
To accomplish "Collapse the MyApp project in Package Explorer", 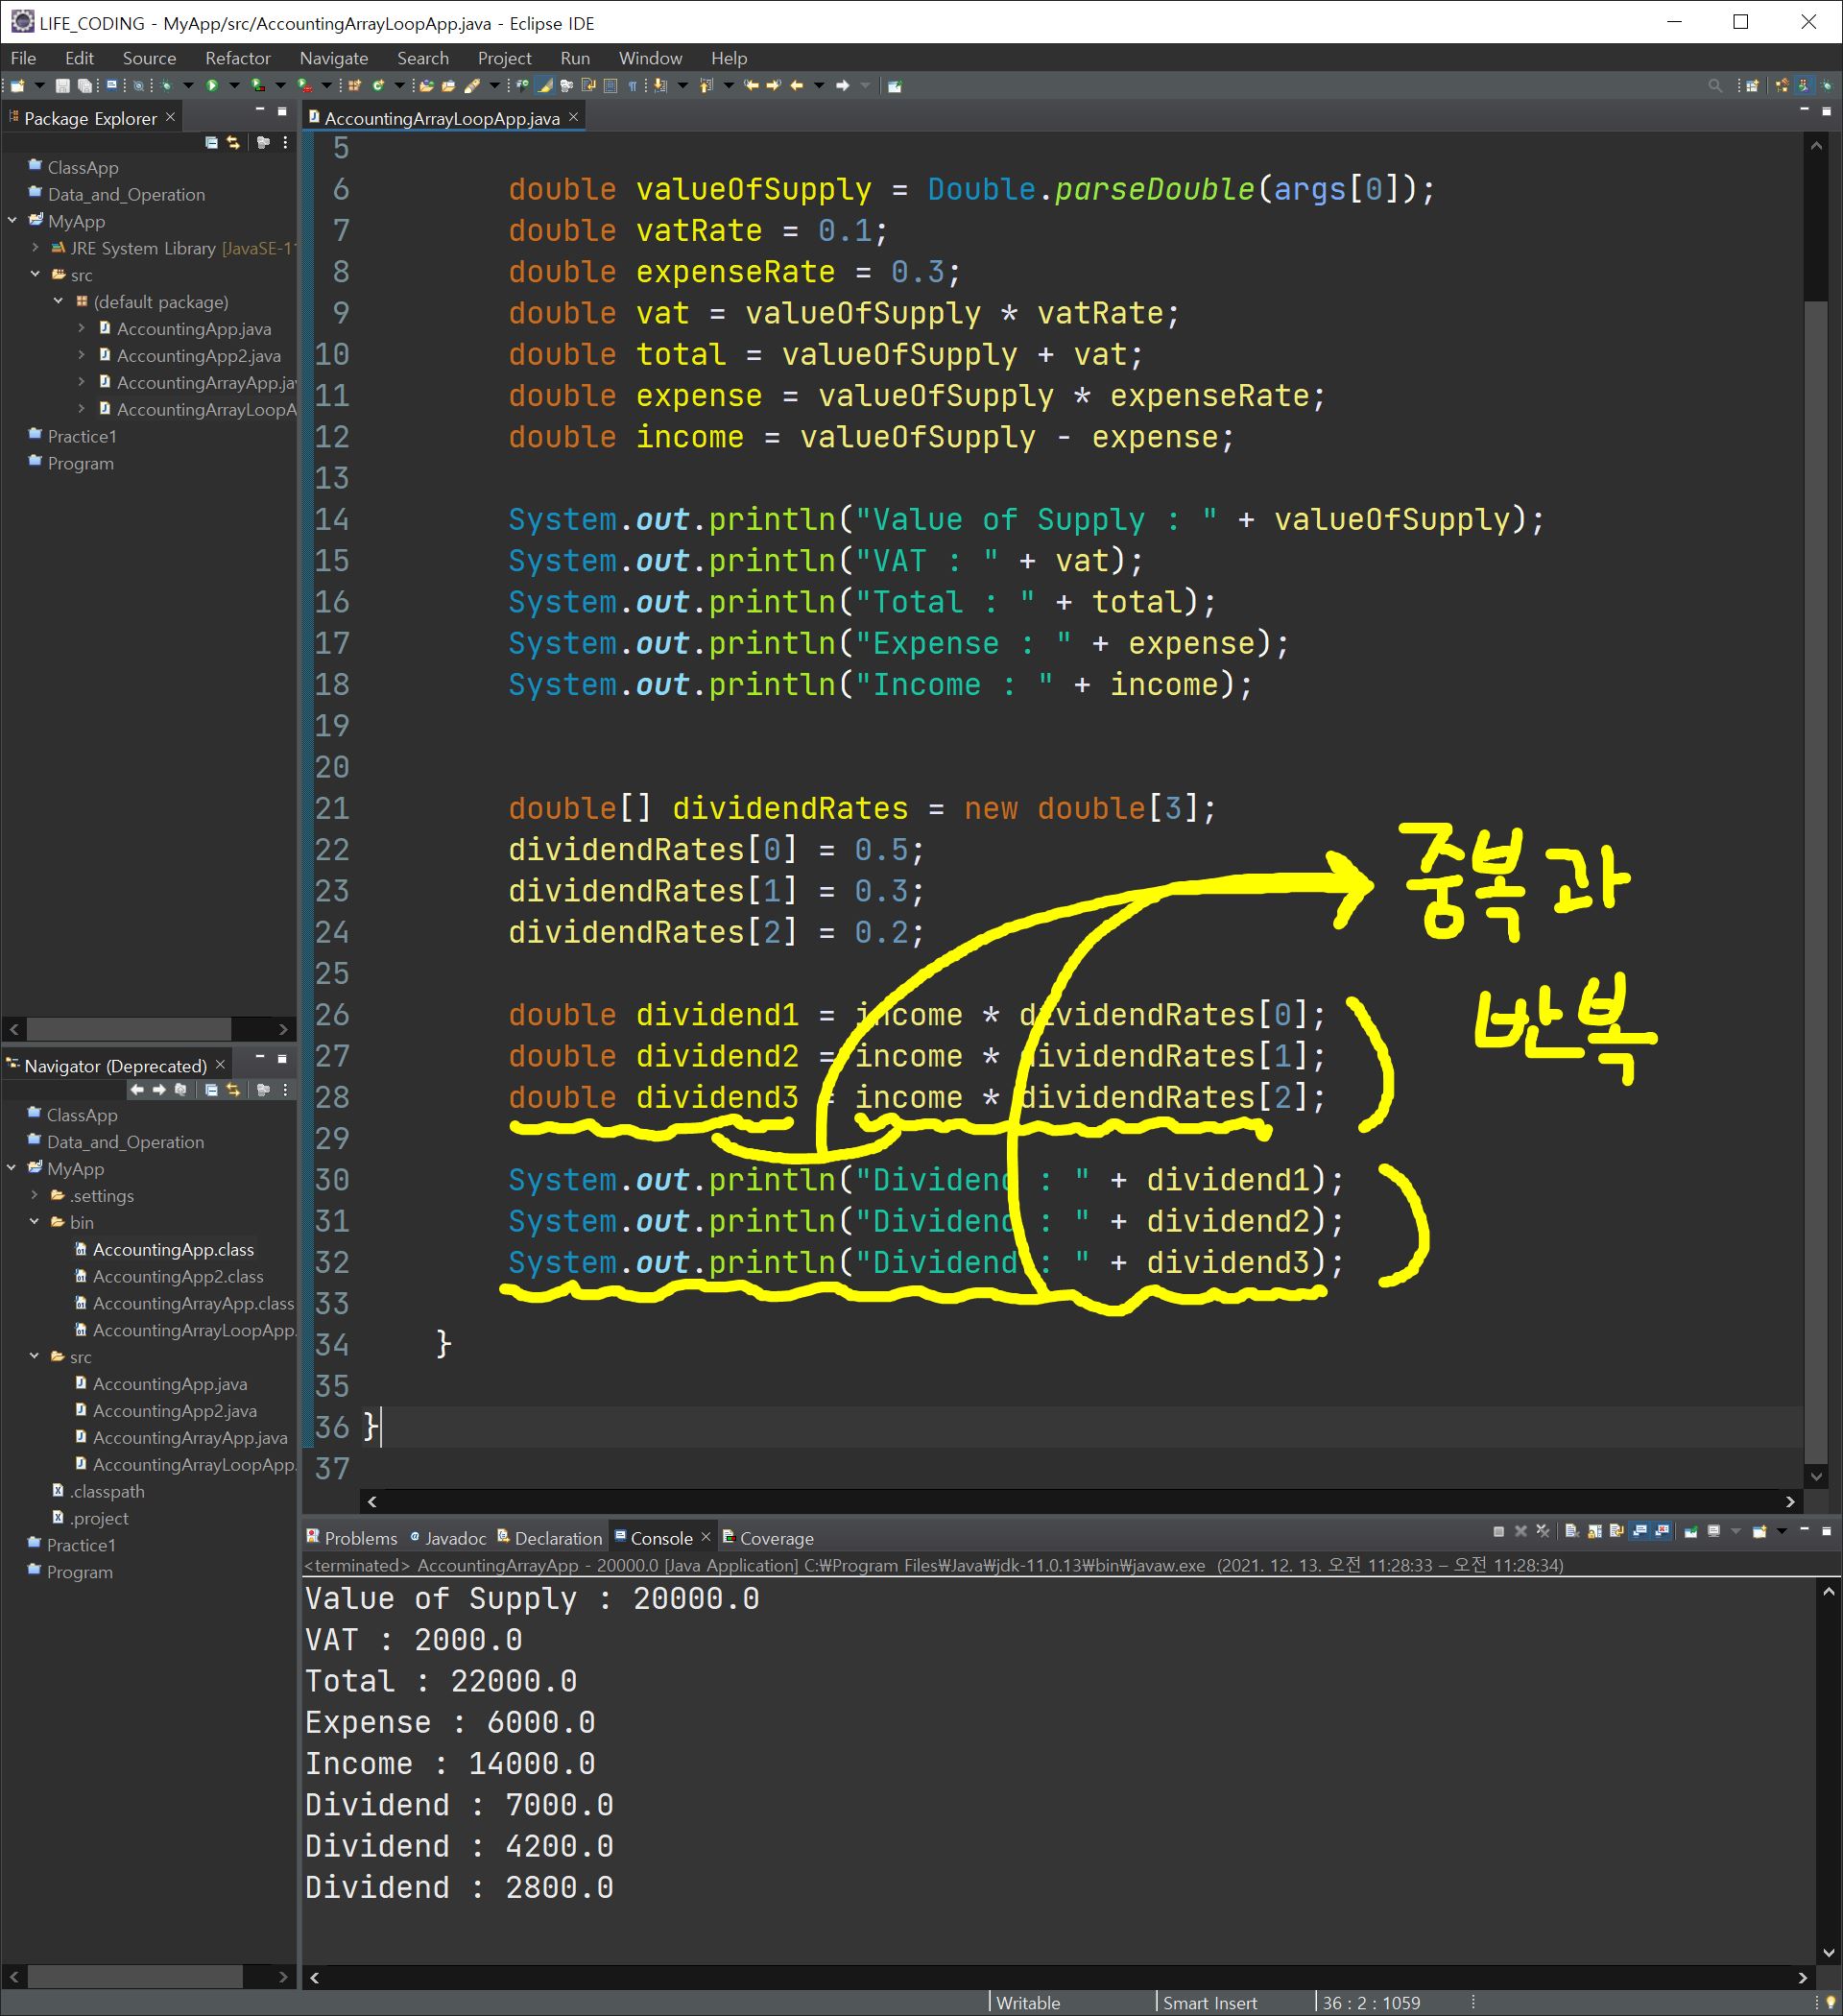I will [12, 221].
